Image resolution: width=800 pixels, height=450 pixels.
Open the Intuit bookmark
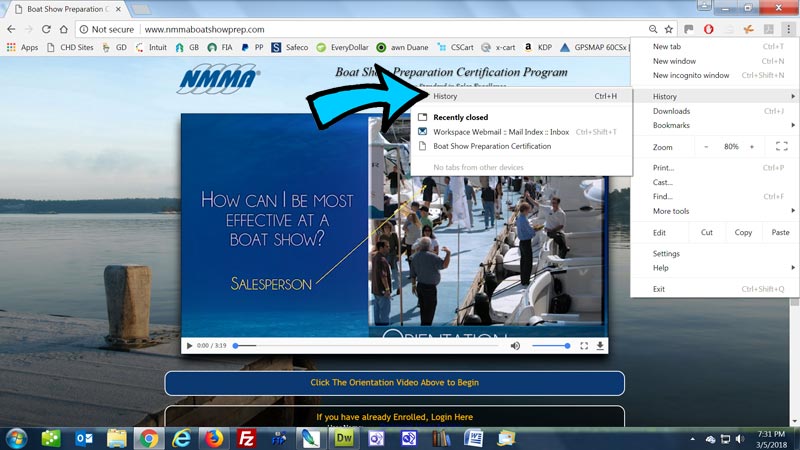point(152,47)
